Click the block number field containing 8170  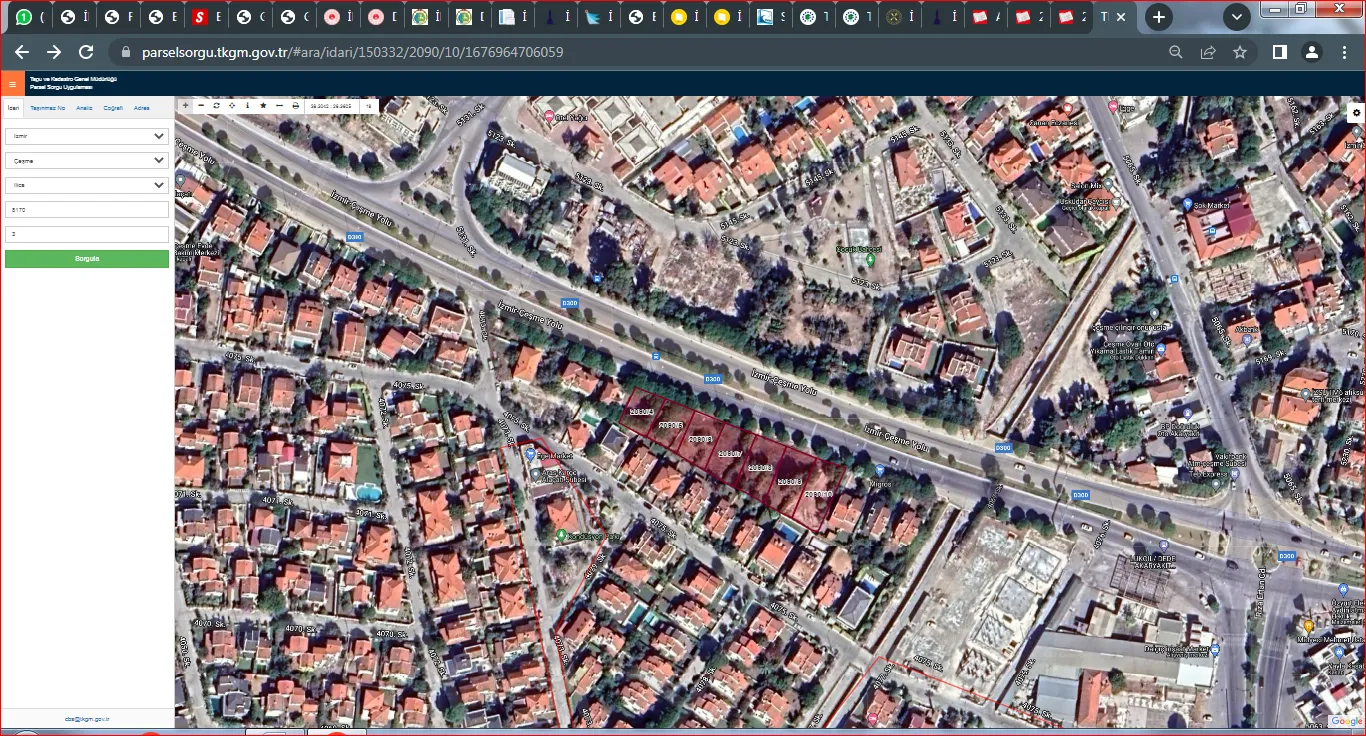(x=87, y=210)
